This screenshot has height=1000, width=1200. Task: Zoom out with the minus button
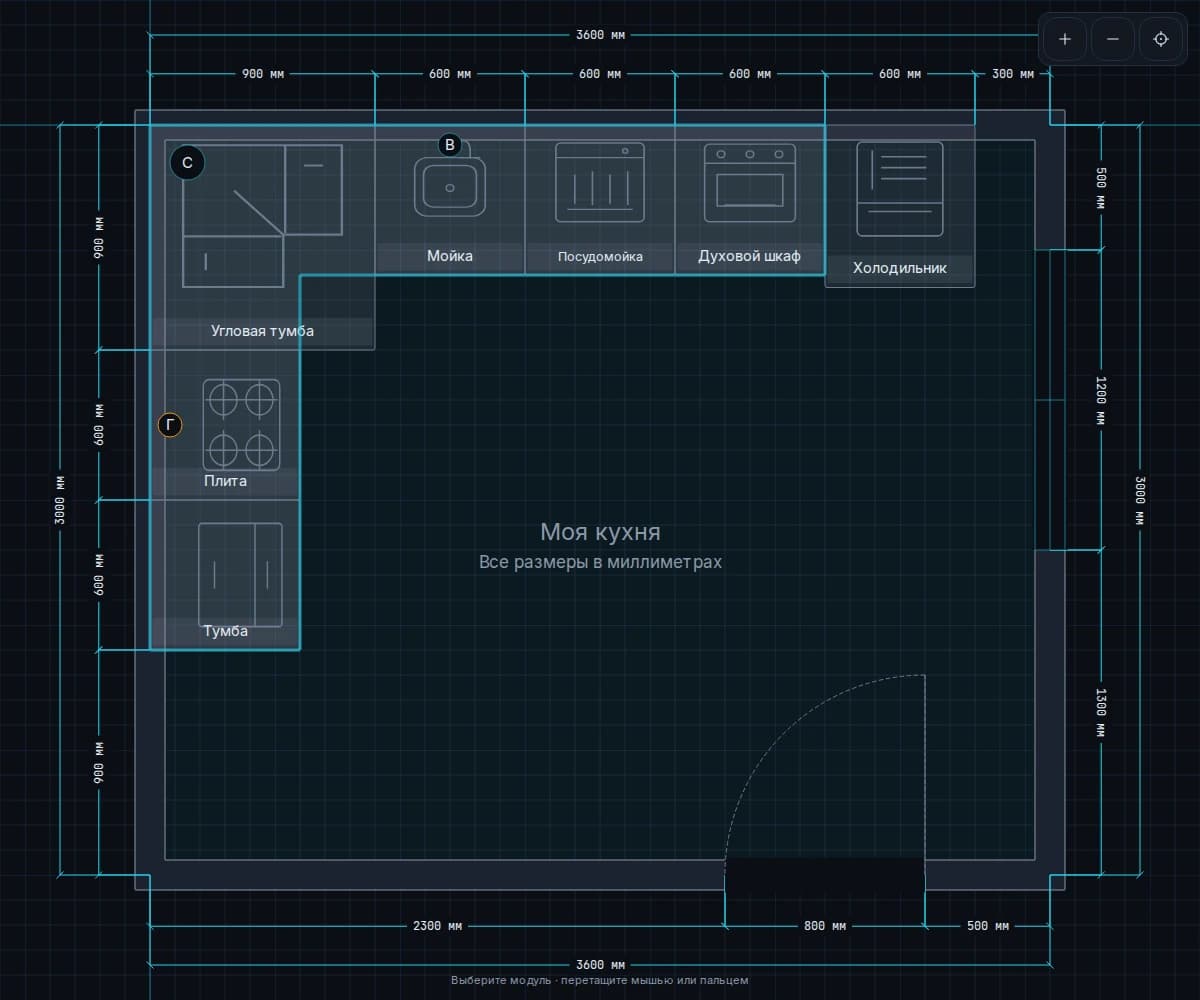[x=1113, y=39]
